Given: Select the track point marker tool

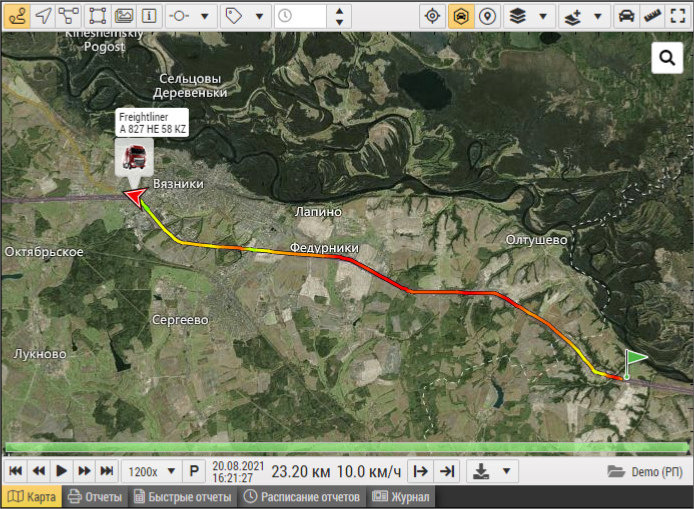Looking at the screenshot, I should [x=179, y=16].
